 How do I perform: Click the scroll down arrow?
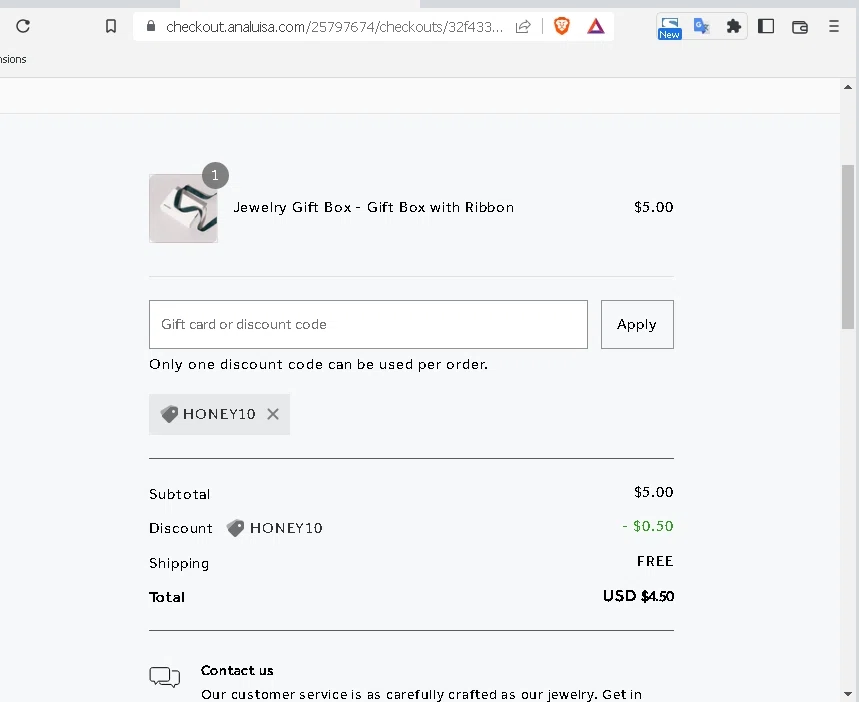[x=849, y=693]
